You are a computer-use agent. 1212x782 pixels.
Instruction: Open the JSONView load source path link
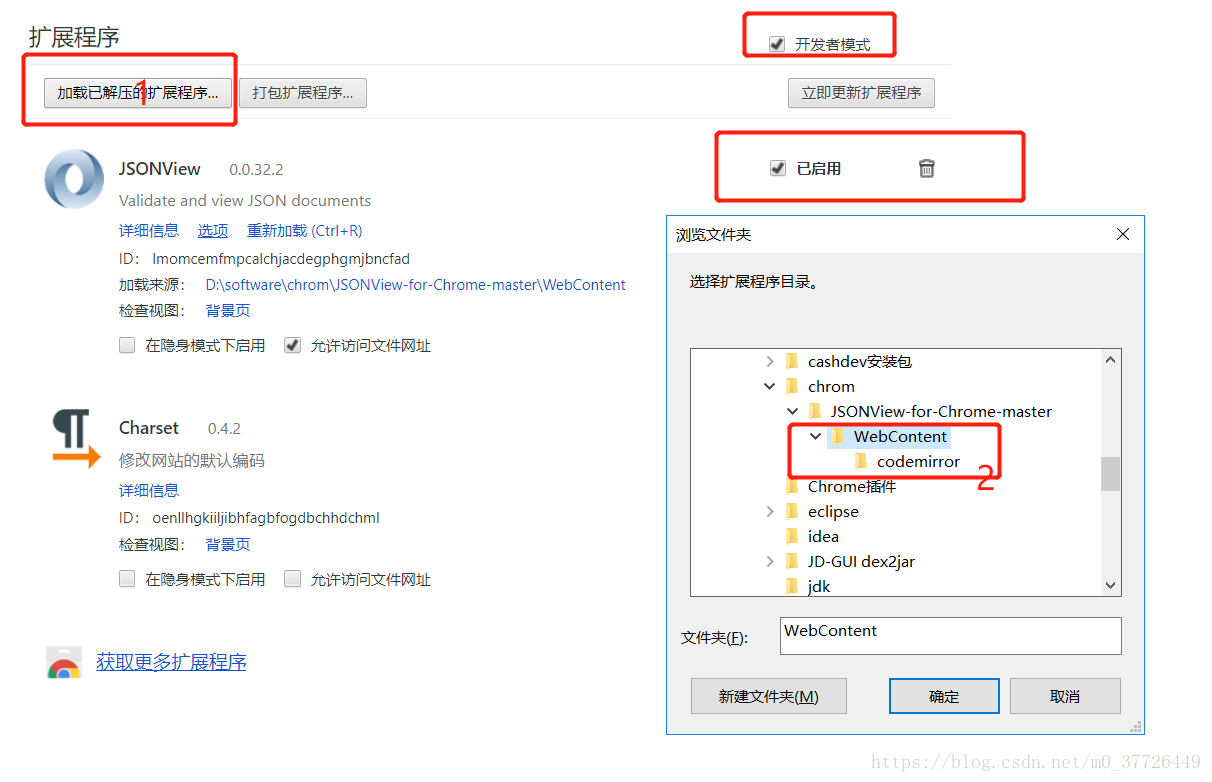click(x=416, y=284)
